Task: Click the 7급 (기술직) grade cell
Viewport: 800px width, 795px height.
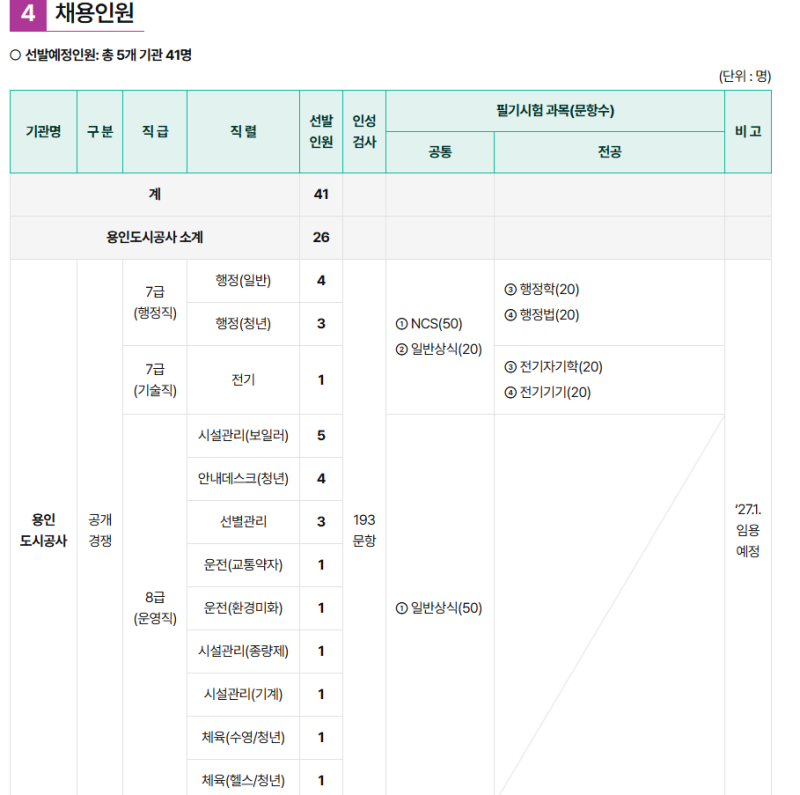Action: pyautogui.click(x=155, y=380)
